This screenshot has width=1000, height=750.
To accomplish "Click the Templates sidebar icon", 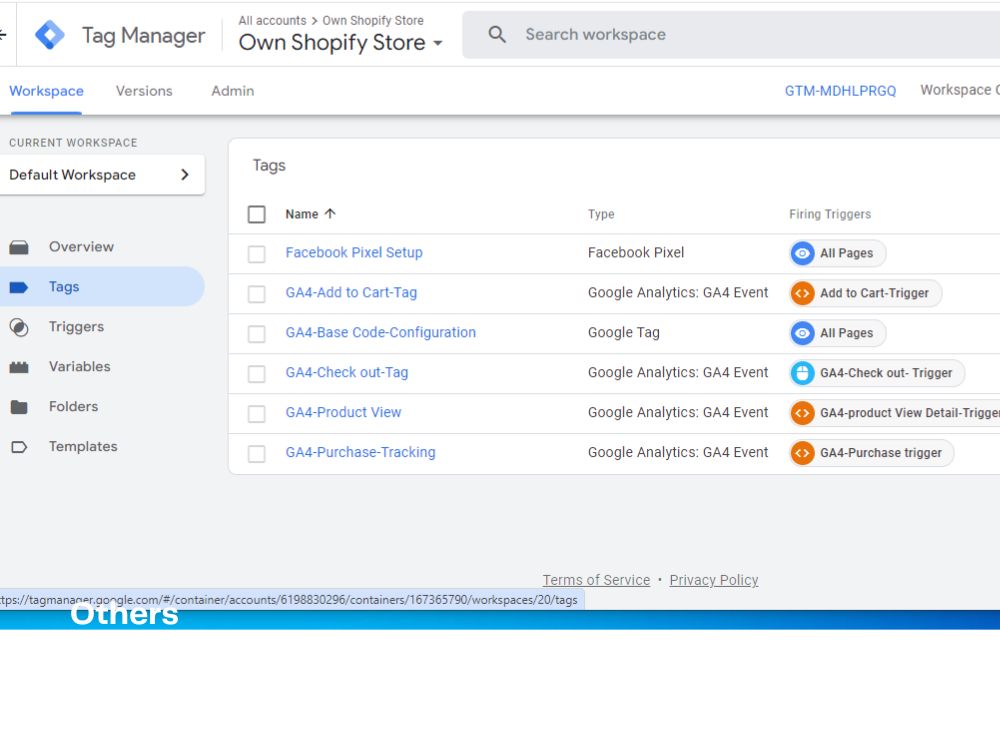I will [19, 447].
